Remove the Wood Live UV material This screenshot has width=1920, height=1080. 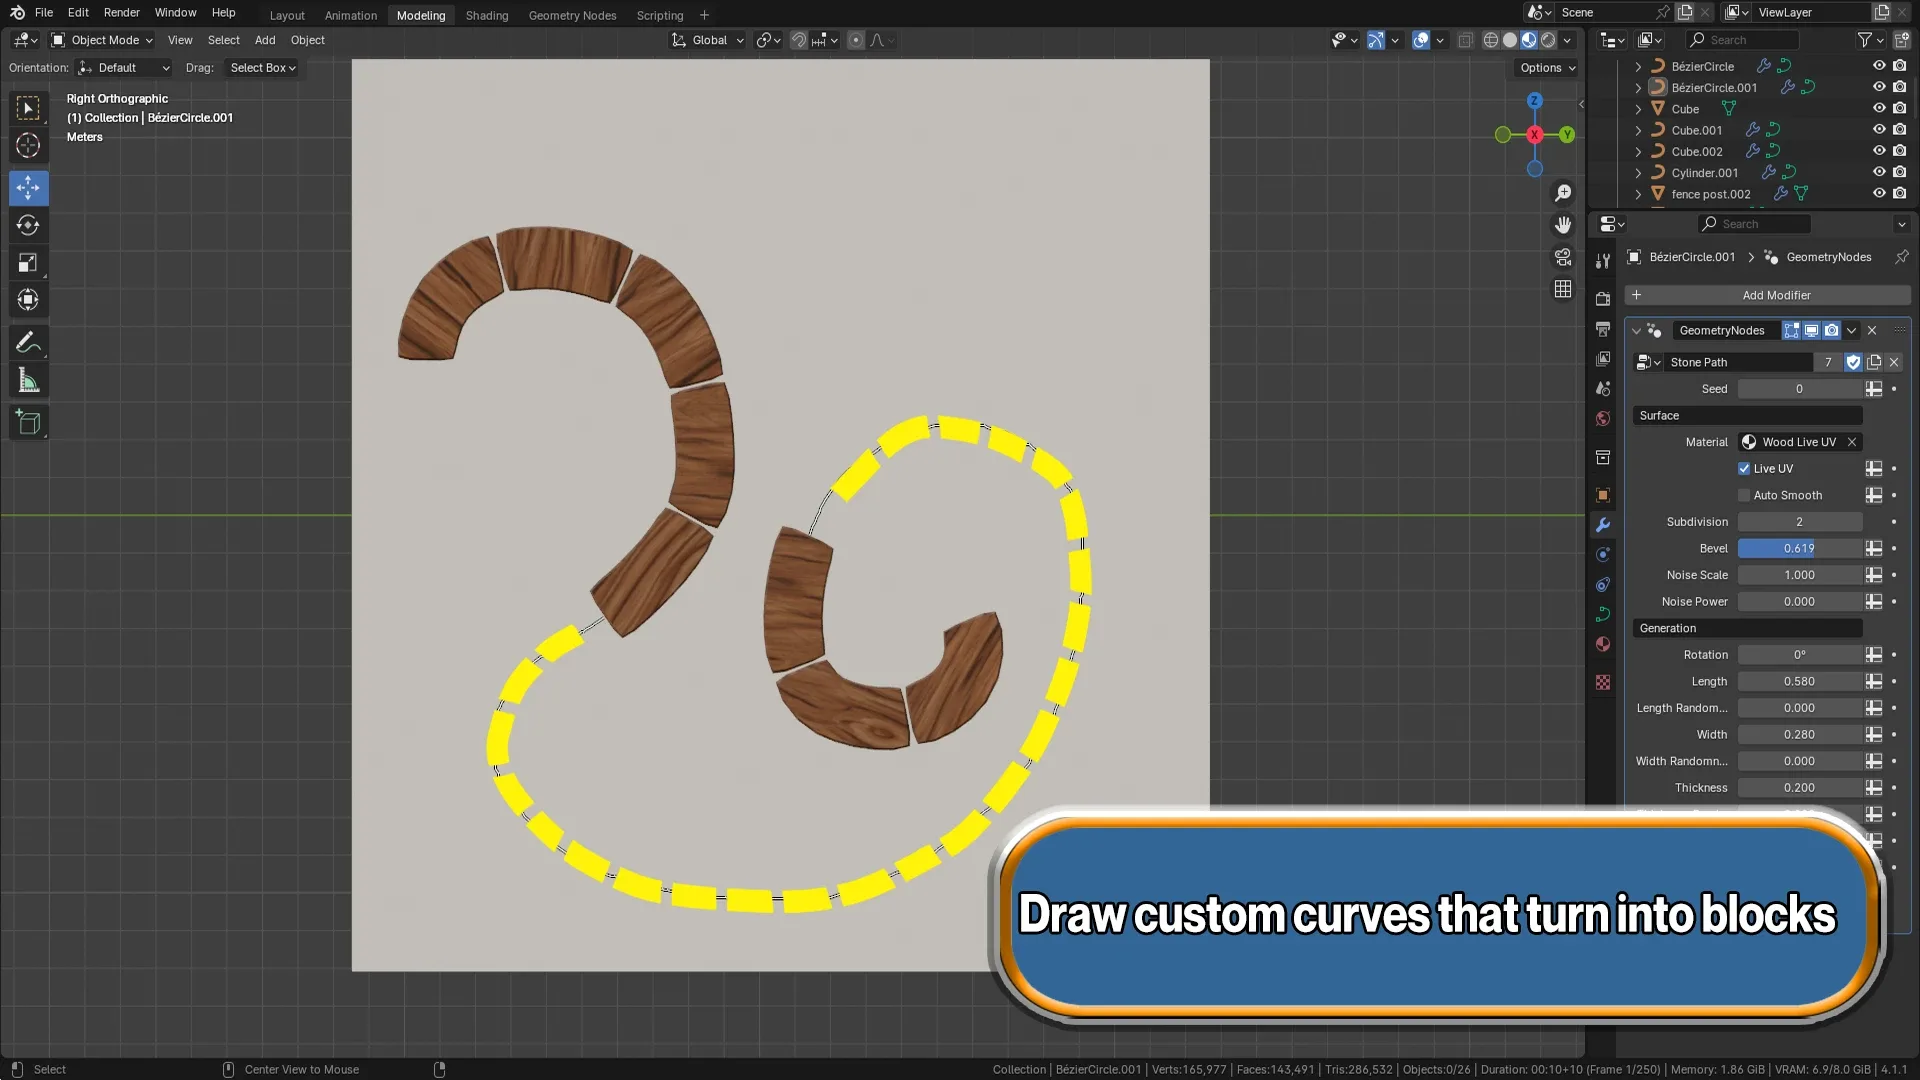coord(1852,441)
